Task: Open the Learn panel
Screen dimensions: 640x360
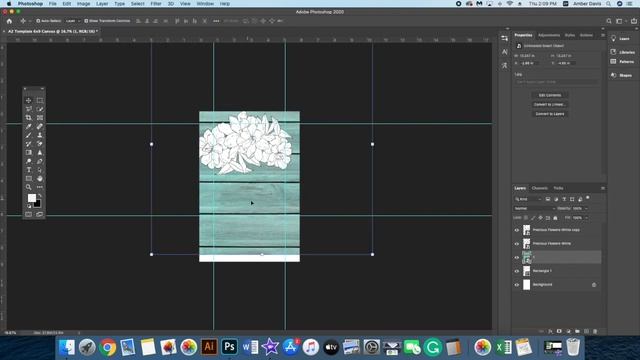Action: [620, 39]
